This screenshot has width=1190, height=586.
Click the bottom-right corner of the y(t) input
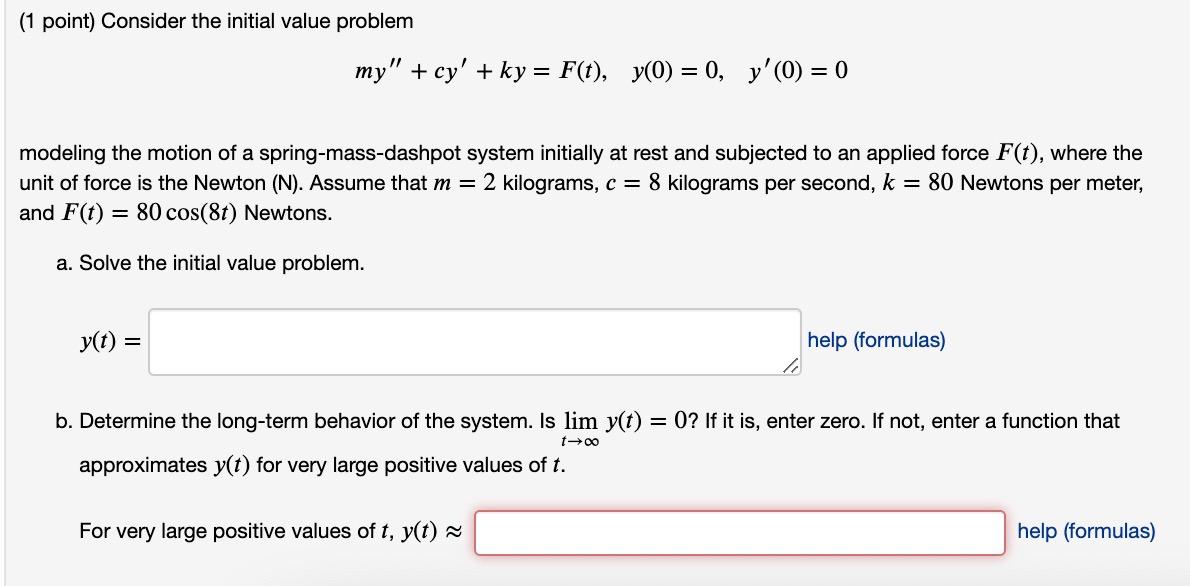click(795, 371)
